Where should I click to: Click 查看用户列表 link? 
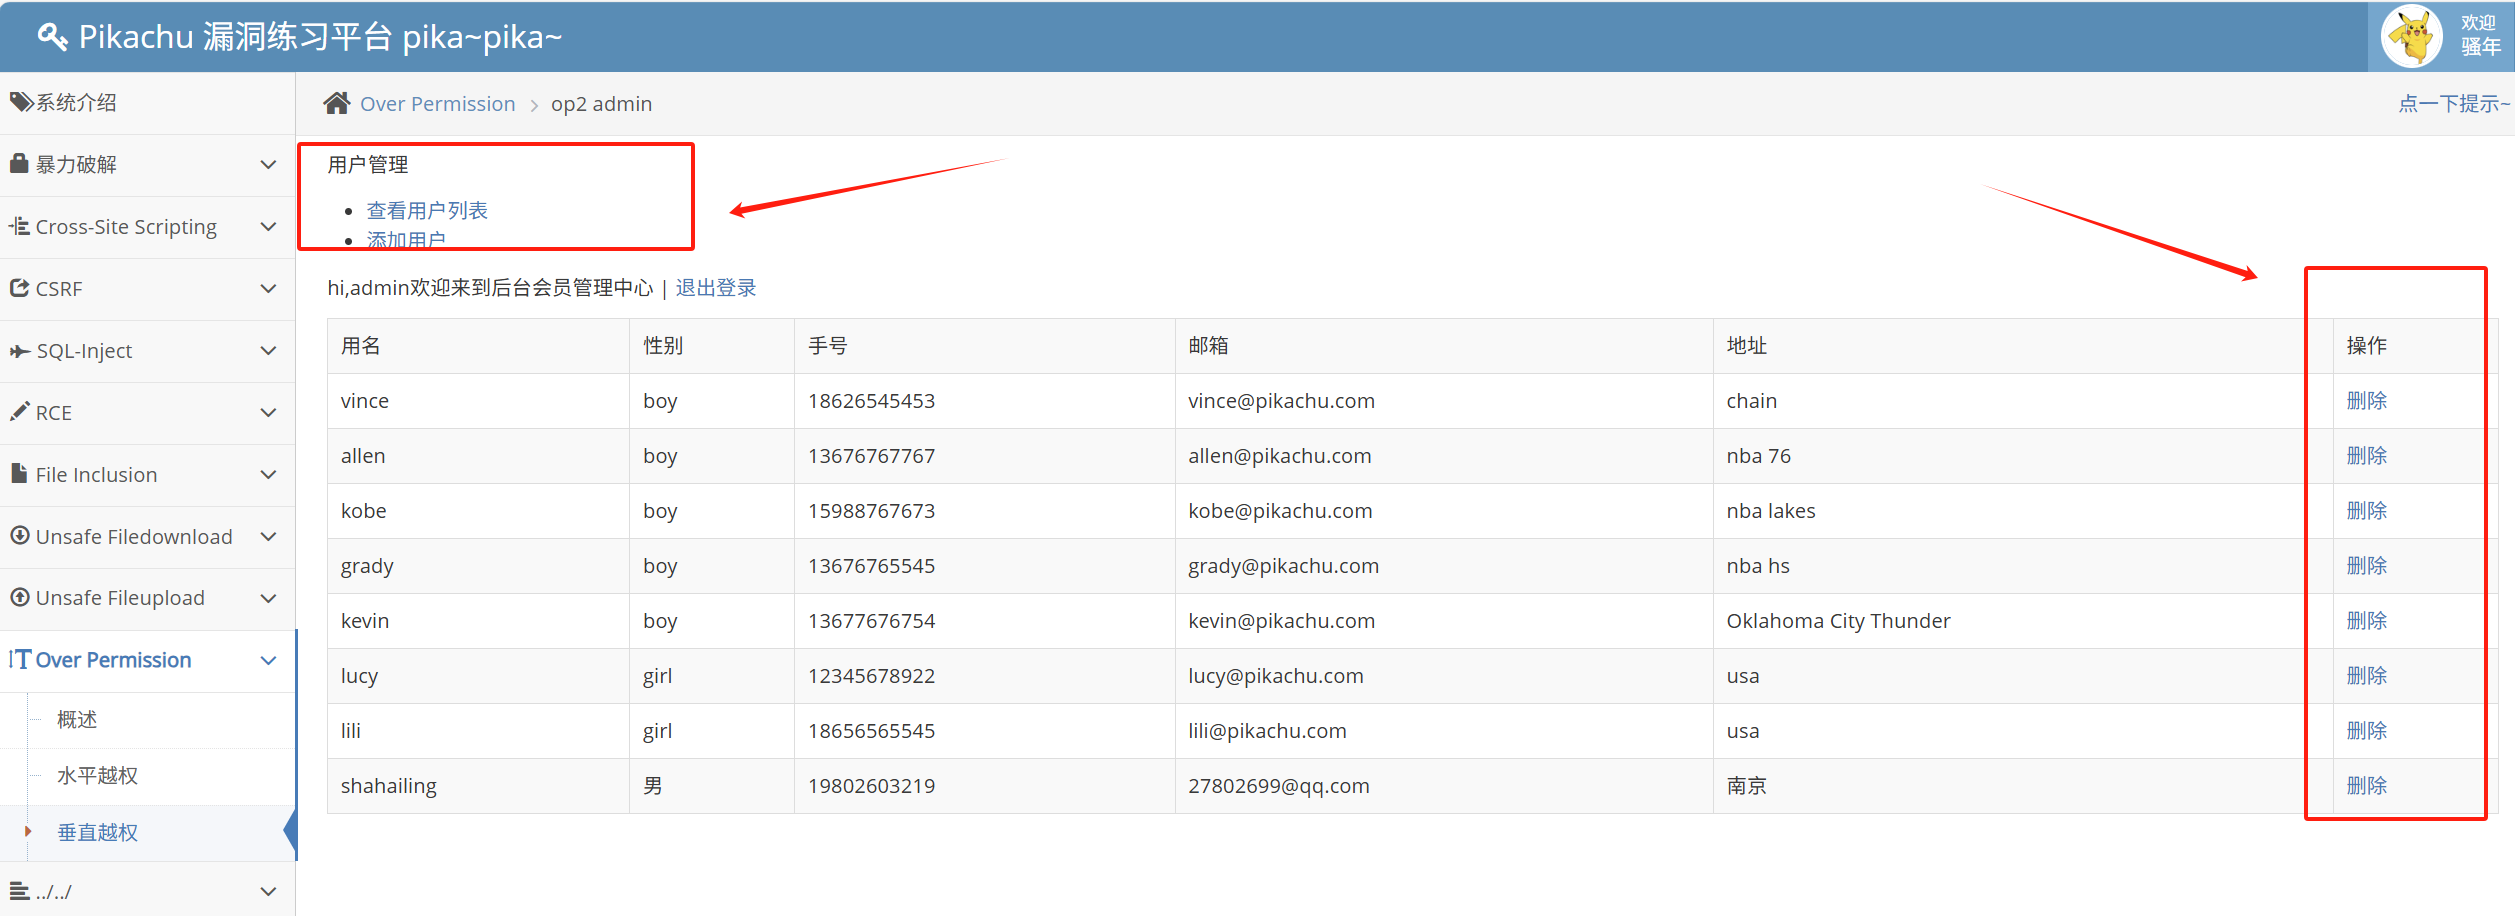pyautogui.click(x=427, y=210)
